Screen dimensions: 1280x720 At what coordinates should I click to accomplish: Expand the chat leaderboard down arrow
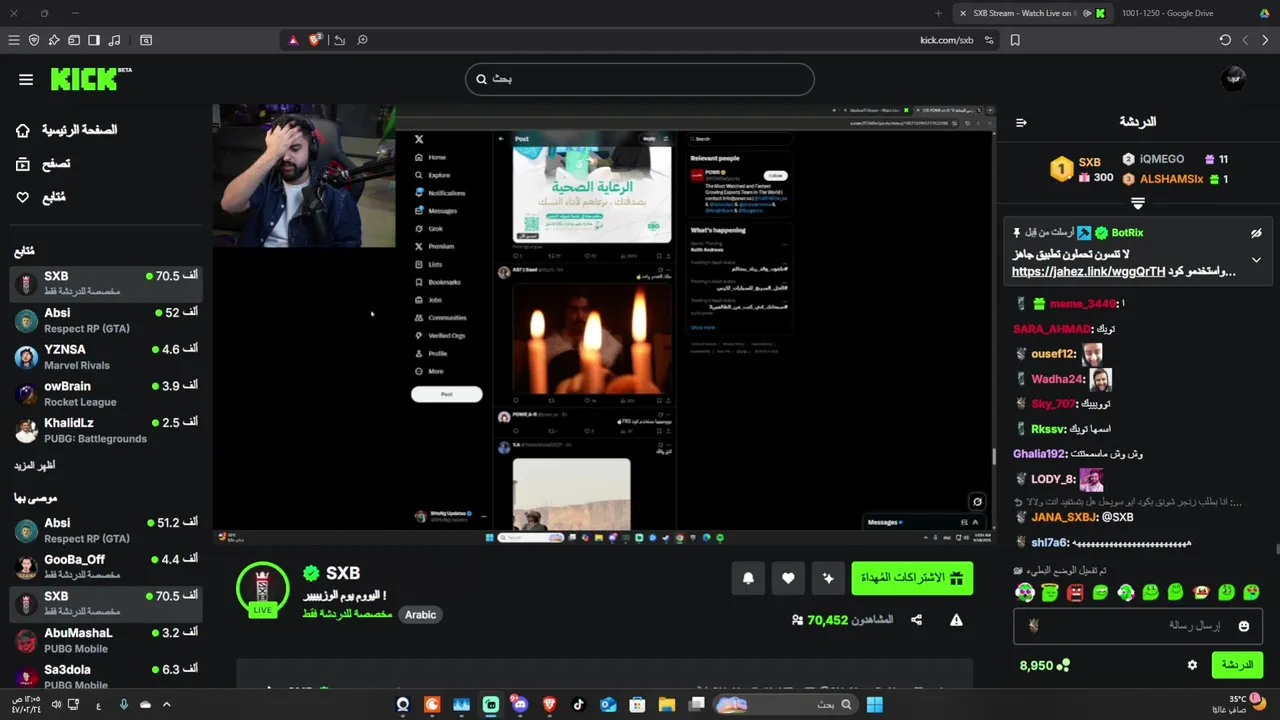pyautogui.click(x=1137, y=203)
